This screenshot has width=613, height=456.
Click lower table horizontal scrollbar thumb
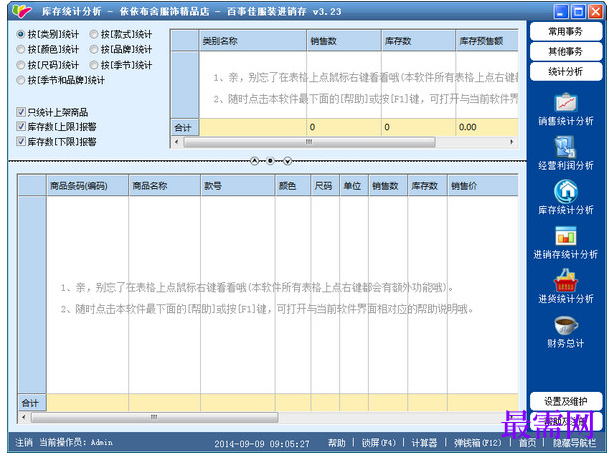[154, 417]
